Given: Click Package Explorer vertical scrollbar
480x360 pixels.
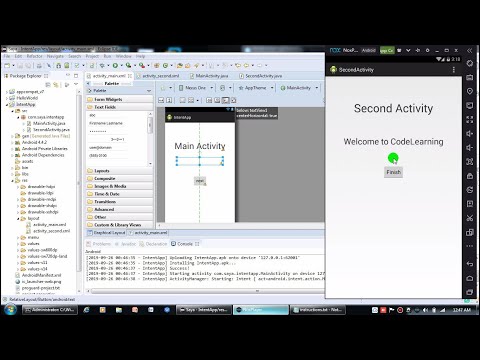Looking at the screenshot, I should coord(79,182).
